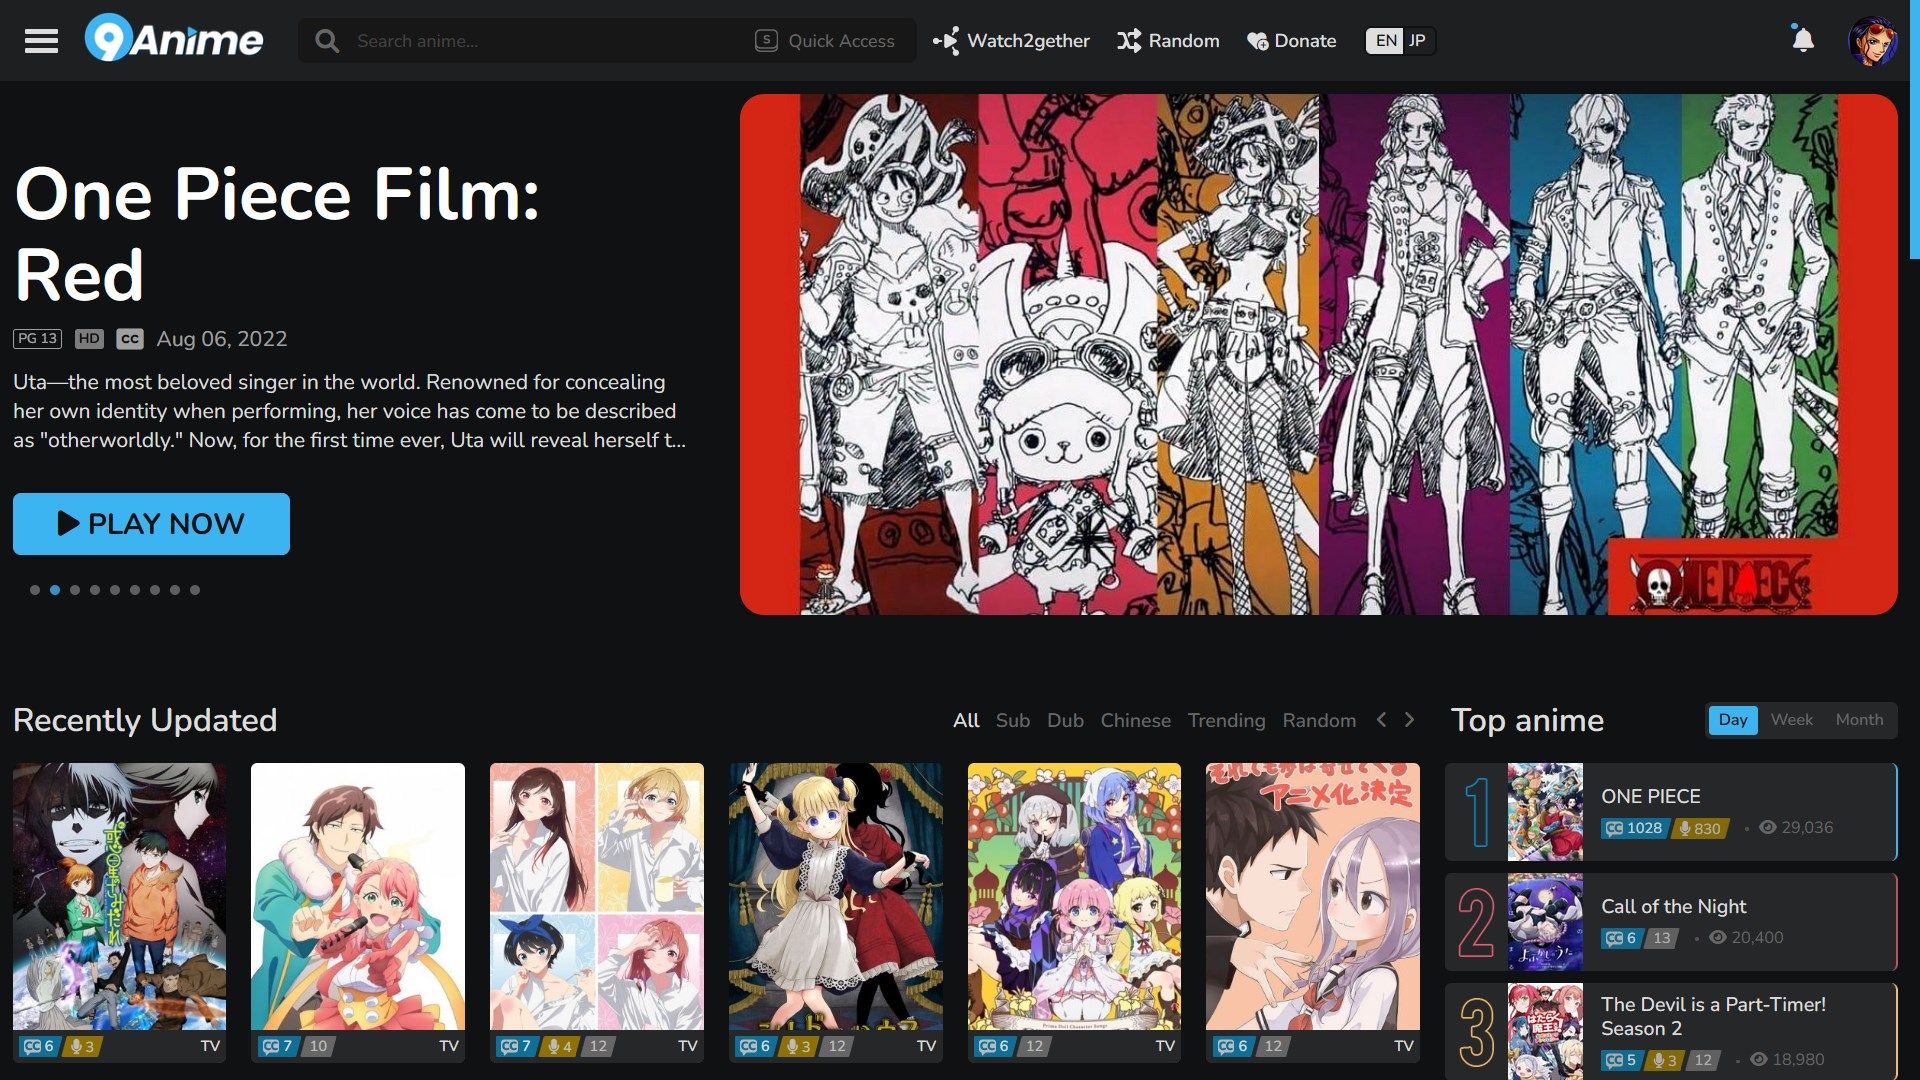Select the fourth carousel slide dot
The width and height of the screenshot is (1920, 1080).
(95, 590)
